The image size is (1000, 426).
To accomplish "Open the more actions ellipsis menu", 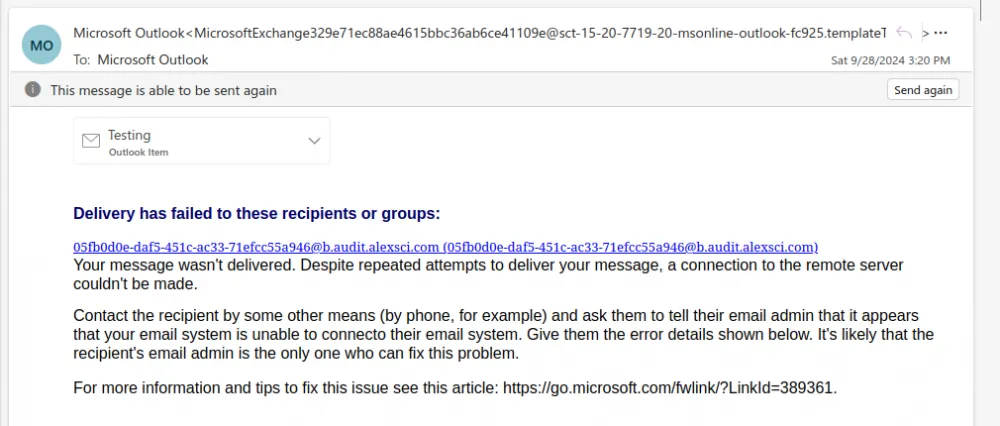I will [940, 32].
